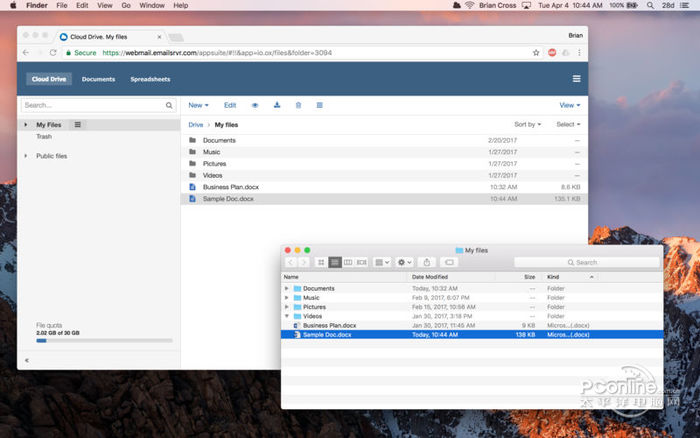Click the search magnifier in Drive sidebar
This screenshot has height=438, width=700.
click(x=169, y=105)
